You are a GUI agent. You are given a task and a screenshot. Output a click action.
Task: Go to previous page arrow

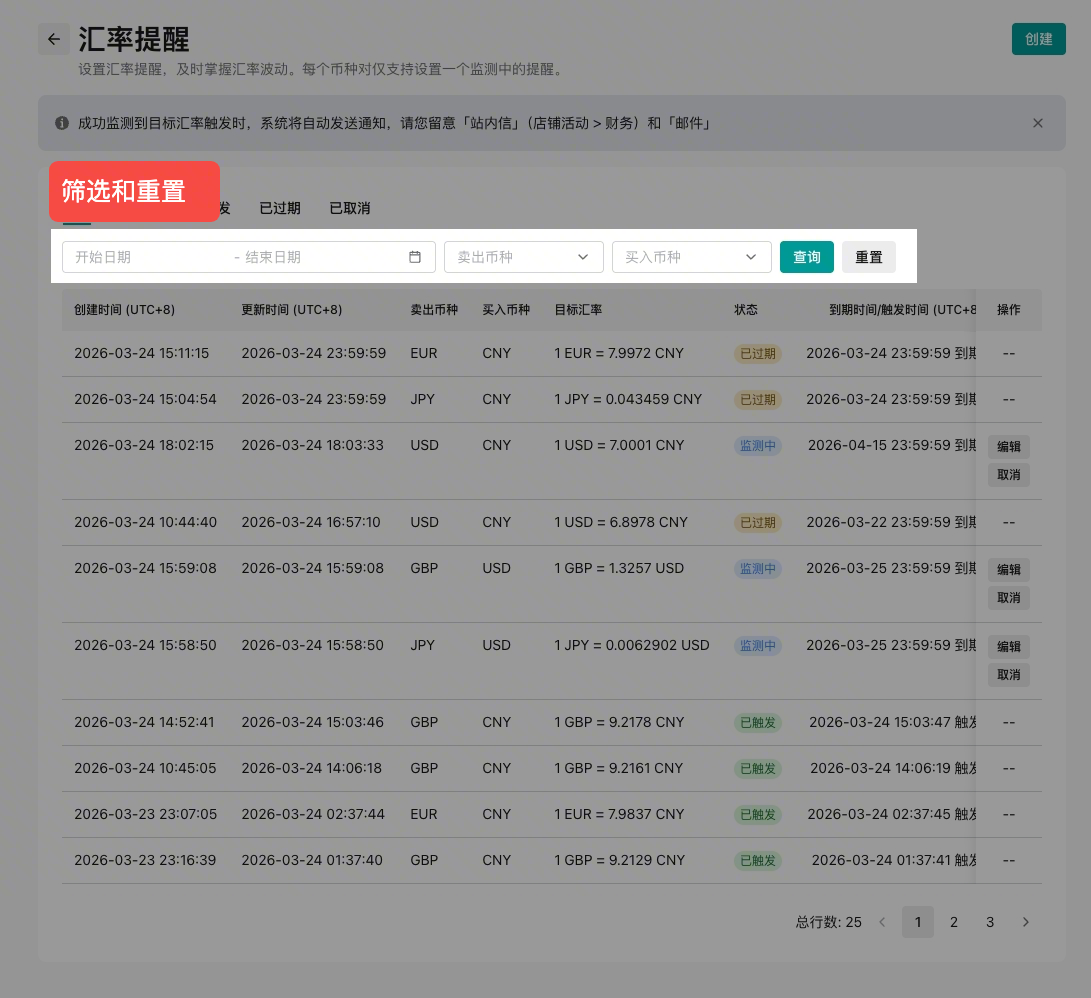pos(882,922)
